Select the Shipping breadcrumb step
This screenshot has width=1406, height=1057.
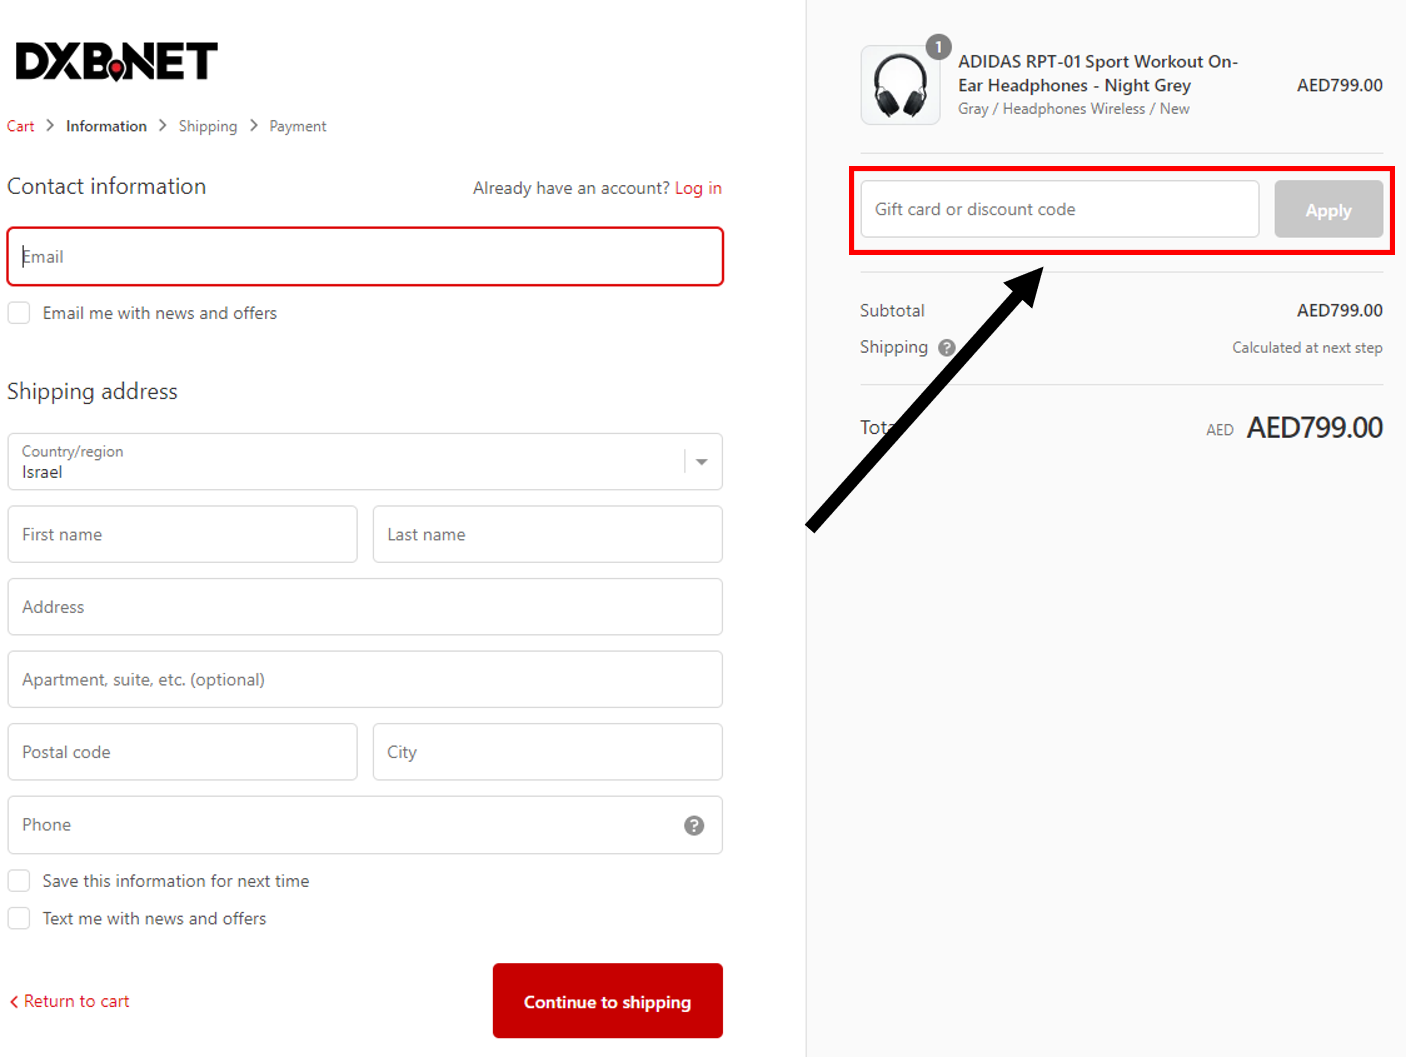(x=208, y=125)
